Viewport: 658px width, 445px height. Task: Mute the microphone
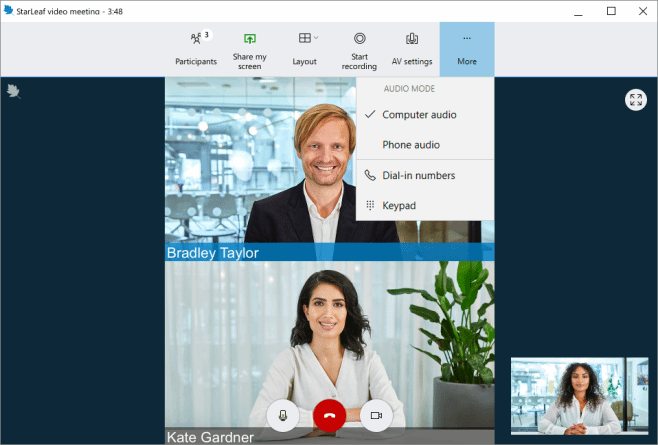click(283, 414)
